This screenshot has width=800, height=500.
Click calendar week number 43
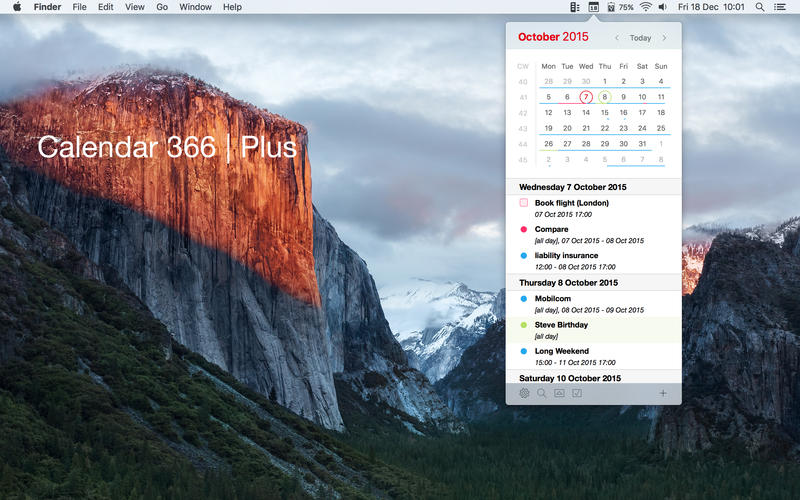[523, 129]
